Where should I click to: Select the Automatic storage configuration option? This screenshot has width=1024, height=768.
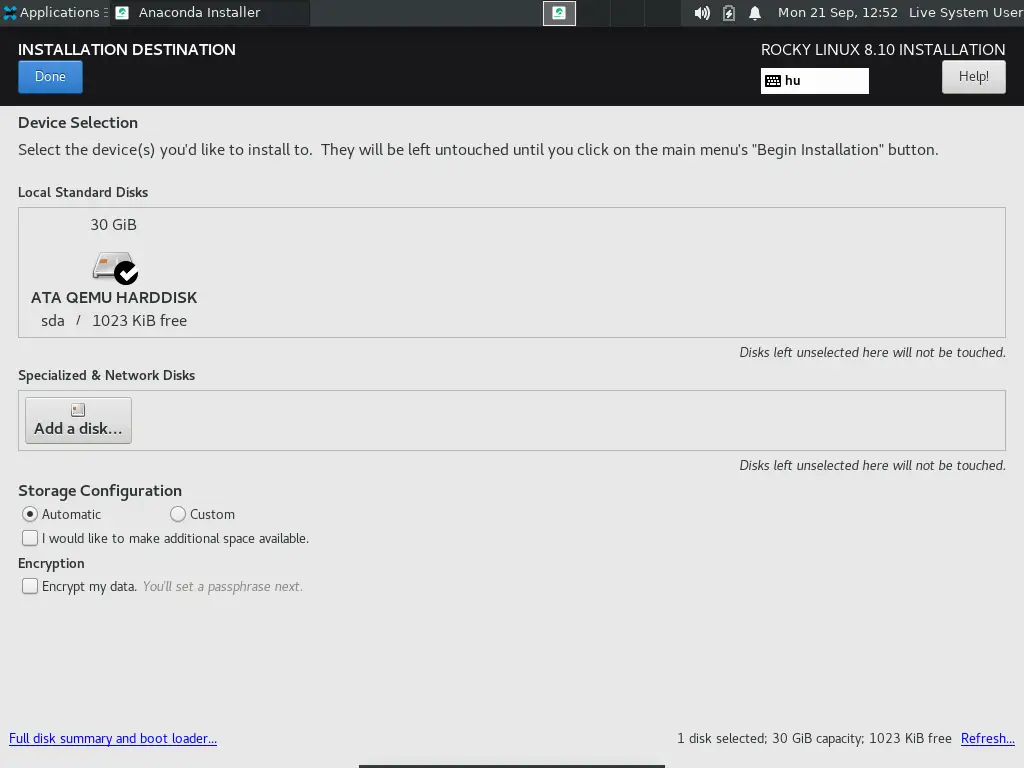pos(62,515)
